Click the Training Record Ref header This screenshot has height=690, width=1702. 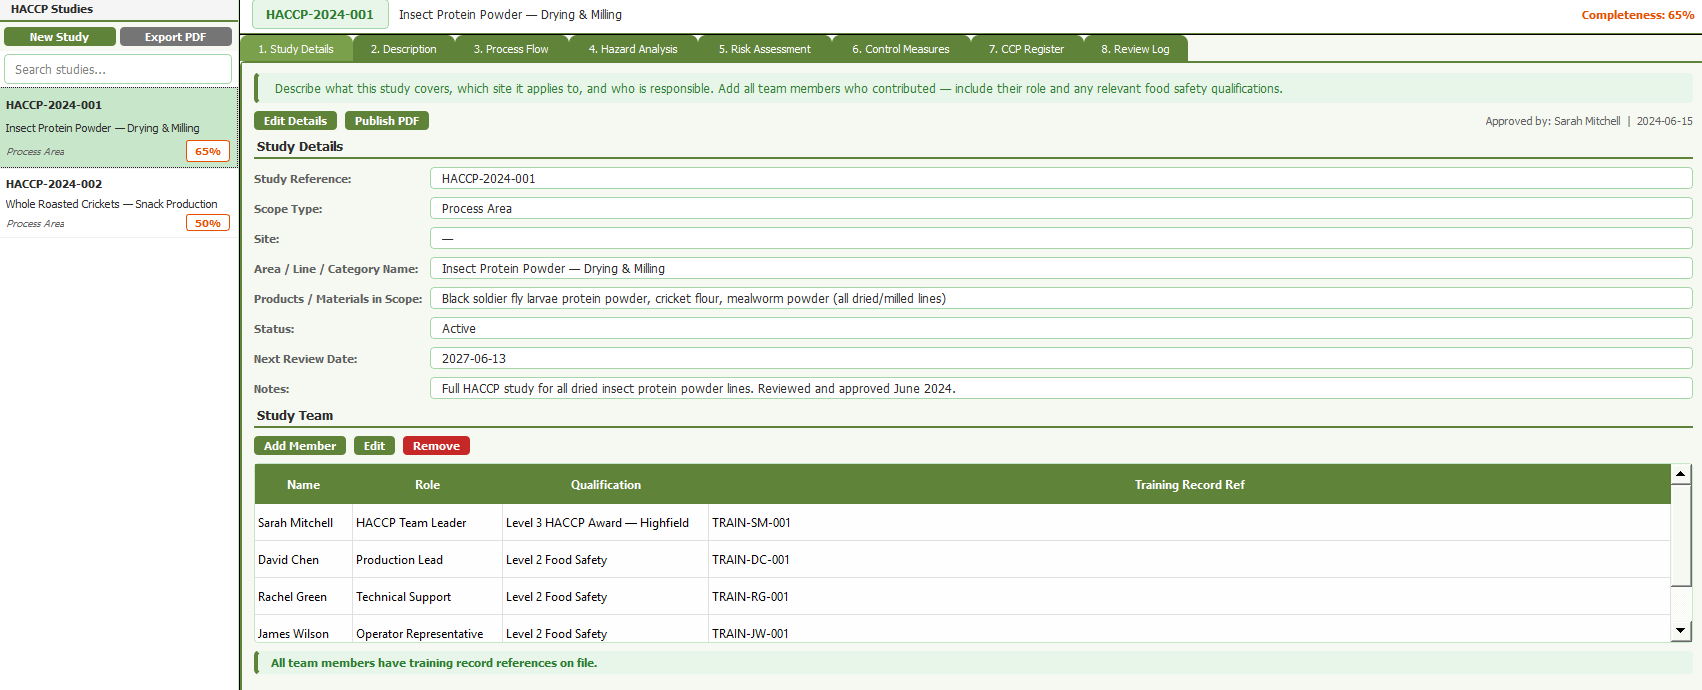[x=1189, y=484]
